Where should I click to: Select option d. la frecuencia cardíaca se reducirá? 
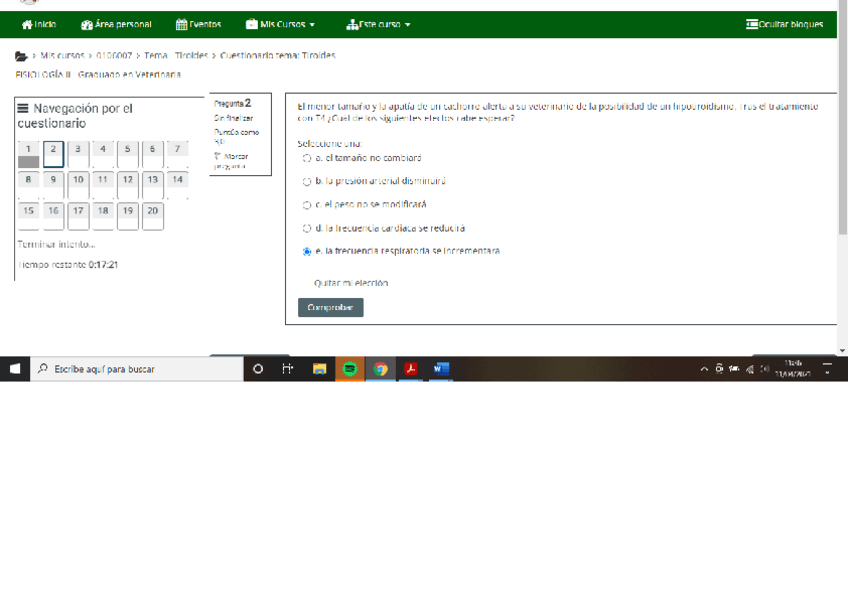307,228
